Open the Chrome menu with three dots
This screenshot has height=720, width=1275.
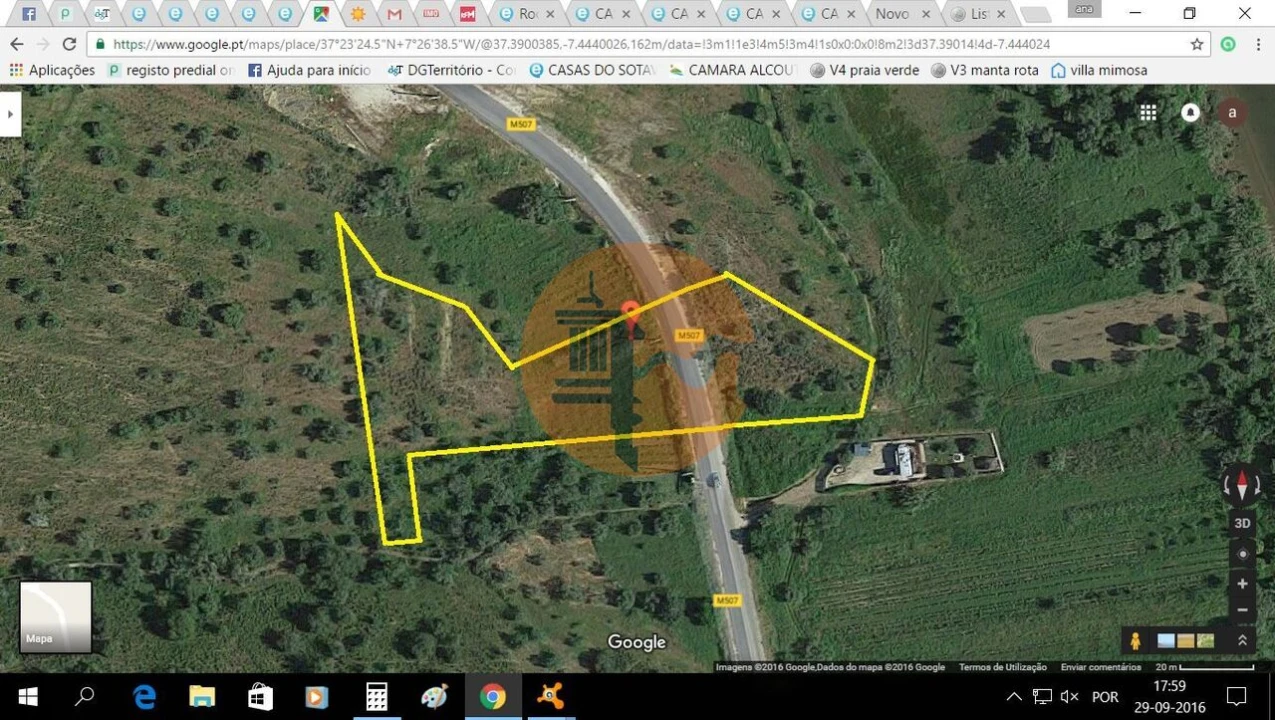1258,46
